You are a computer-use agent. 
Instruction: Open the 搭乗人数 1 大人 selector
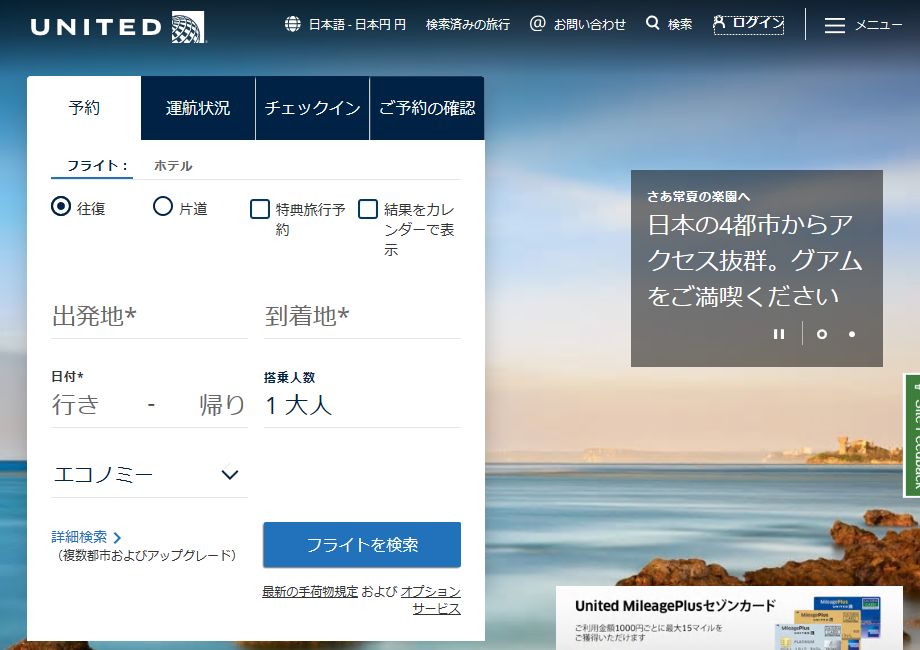click(362, 405)
